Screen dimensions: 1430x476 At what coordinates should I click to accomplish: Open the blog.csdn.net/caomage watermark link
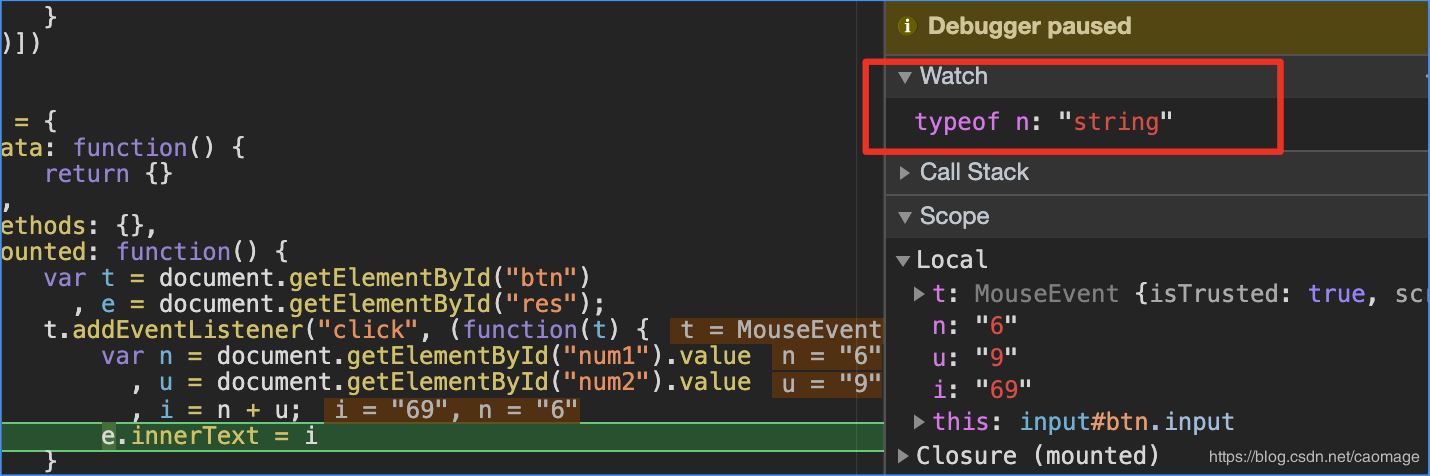point(1312,458)
